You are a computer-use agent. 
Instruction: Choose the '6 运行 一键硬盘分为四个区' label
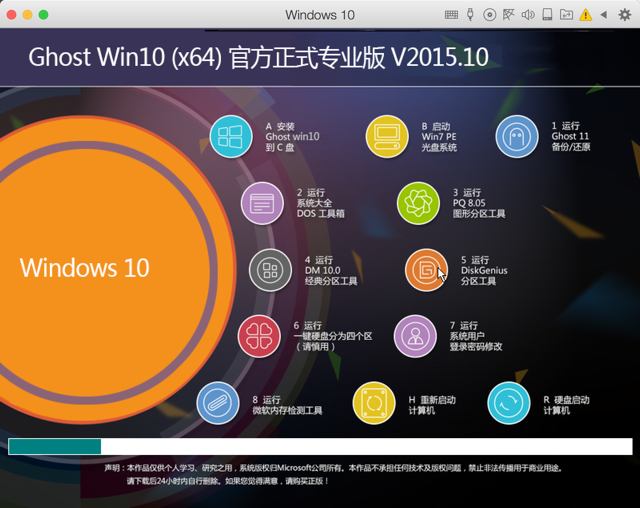tap(333, 336)
